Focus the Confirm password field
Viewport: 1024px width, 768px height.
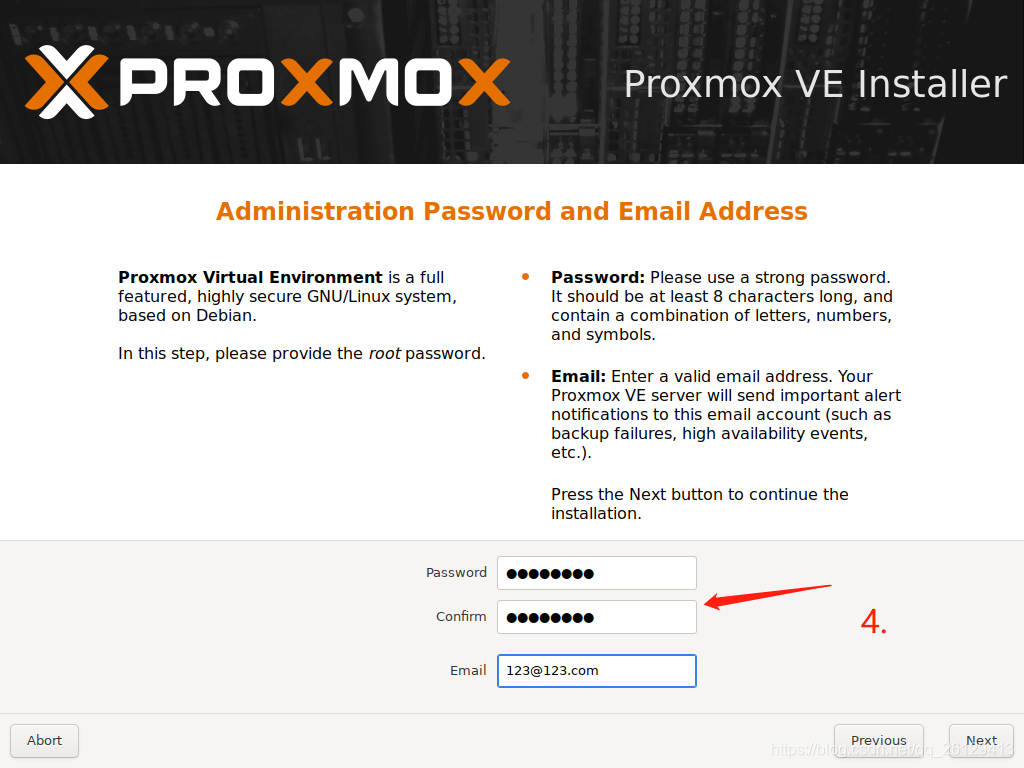[x=596, y=616]
